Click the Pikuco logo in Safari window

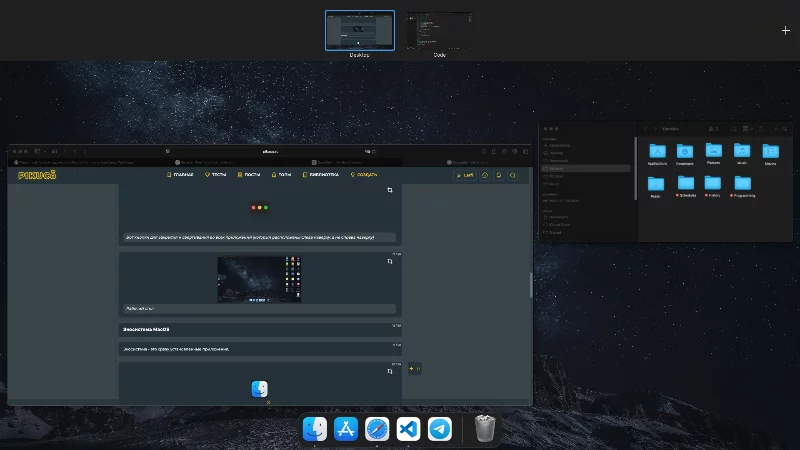(37, 175)
